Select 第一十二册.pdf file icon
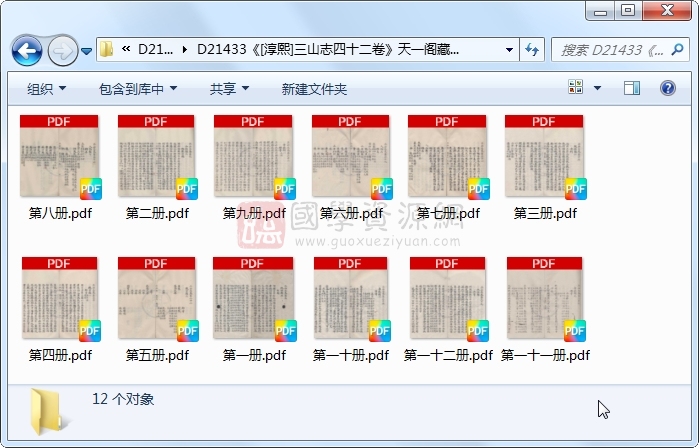Image resolution: width=699 pixels, height=448 pixels. (x=448, y=299)
